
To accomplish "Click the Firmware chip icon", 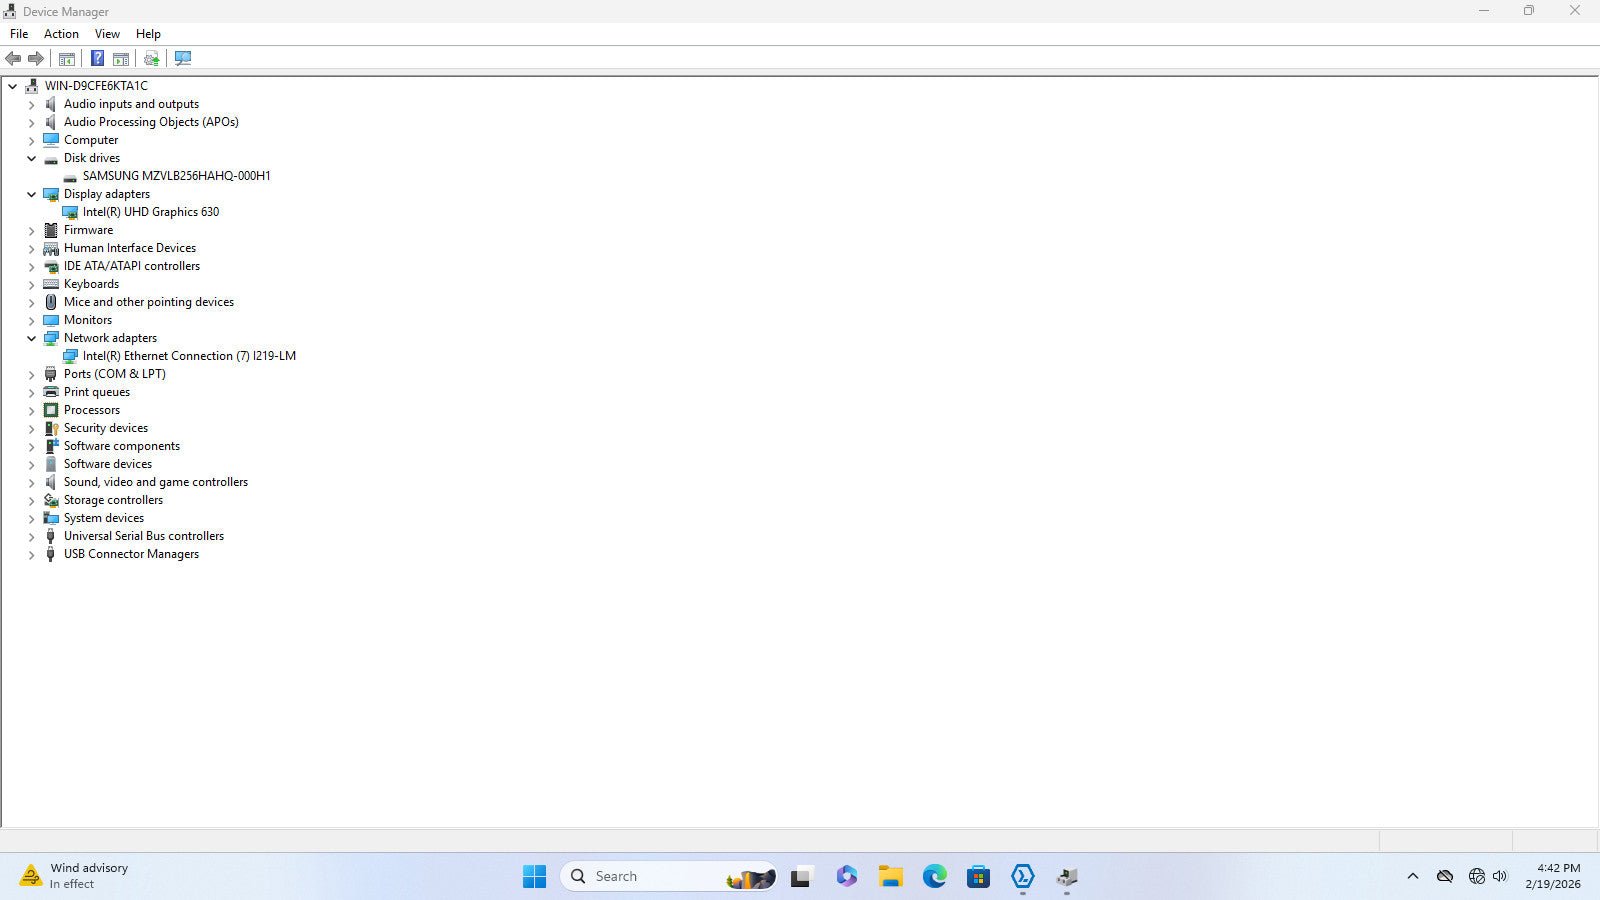I will [51, 230].
